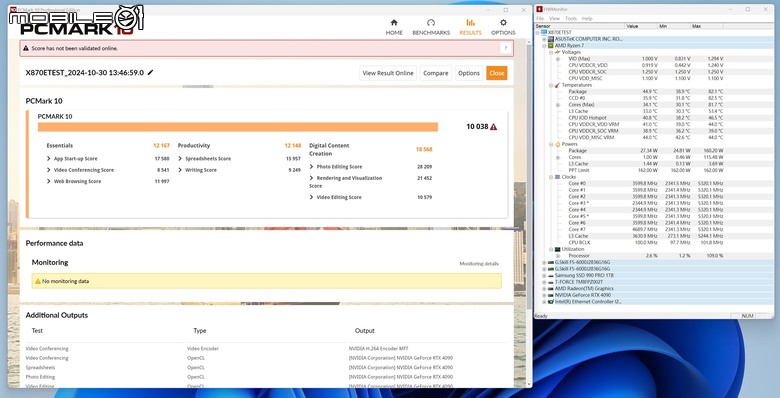Expand the Photo Editing Score chevron
This screenshot has height=398, width=780.
pos(311,167)
